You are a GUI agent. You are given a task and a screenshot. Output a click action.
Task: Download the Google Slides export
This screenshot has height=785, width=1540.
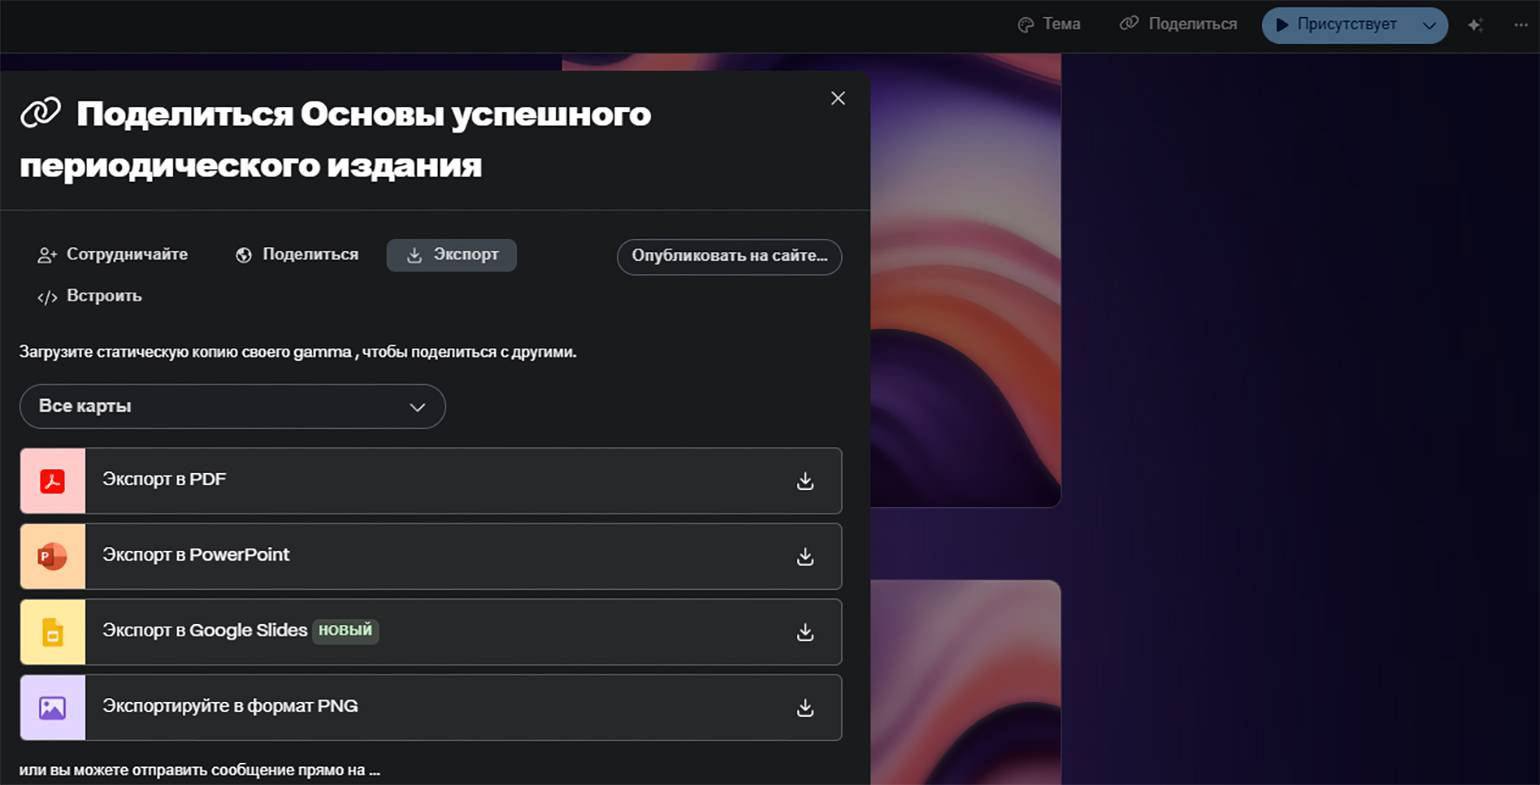pyautogui.click(x=805, y=632)
